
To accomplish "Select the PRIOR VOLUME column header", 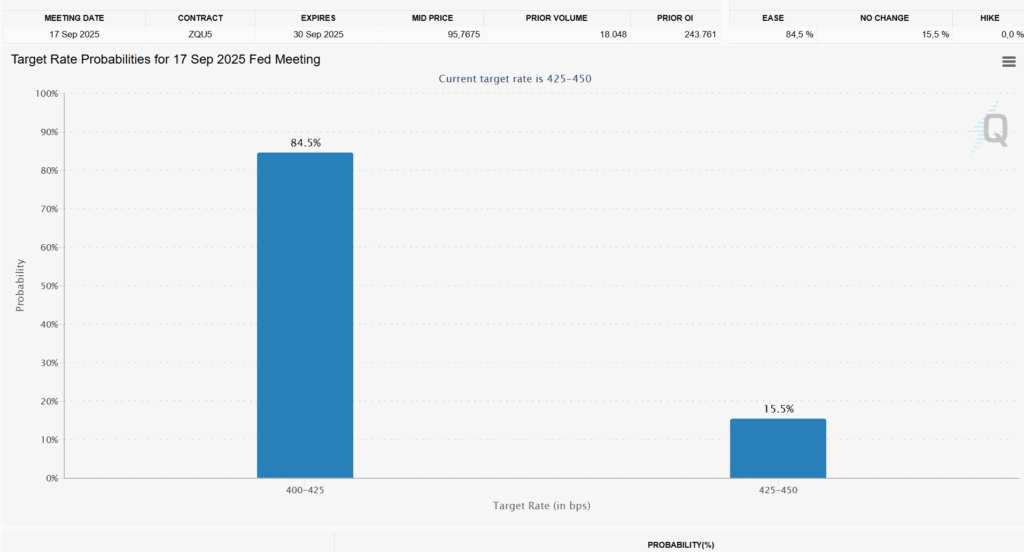I will click(556, 18).
